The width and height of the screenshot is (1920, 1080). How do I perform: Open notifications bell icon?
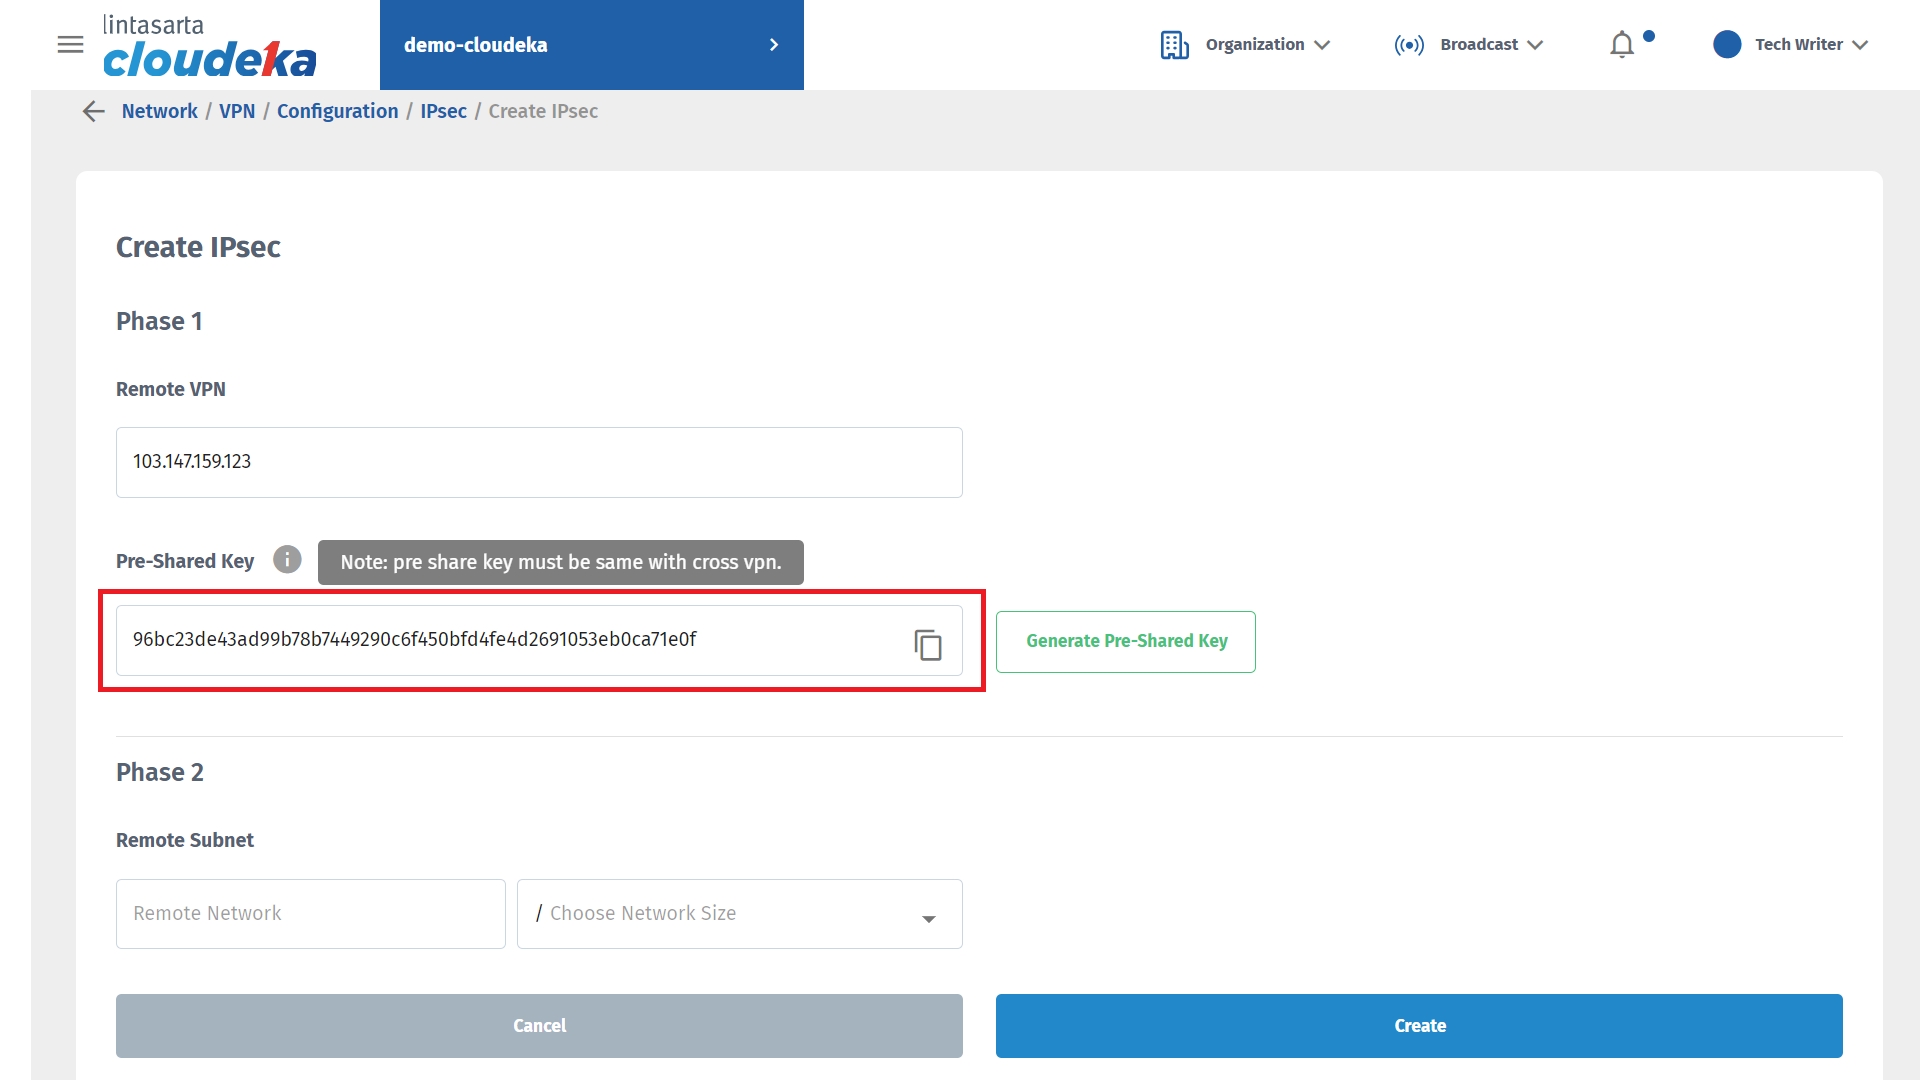tap(1622, 45)
